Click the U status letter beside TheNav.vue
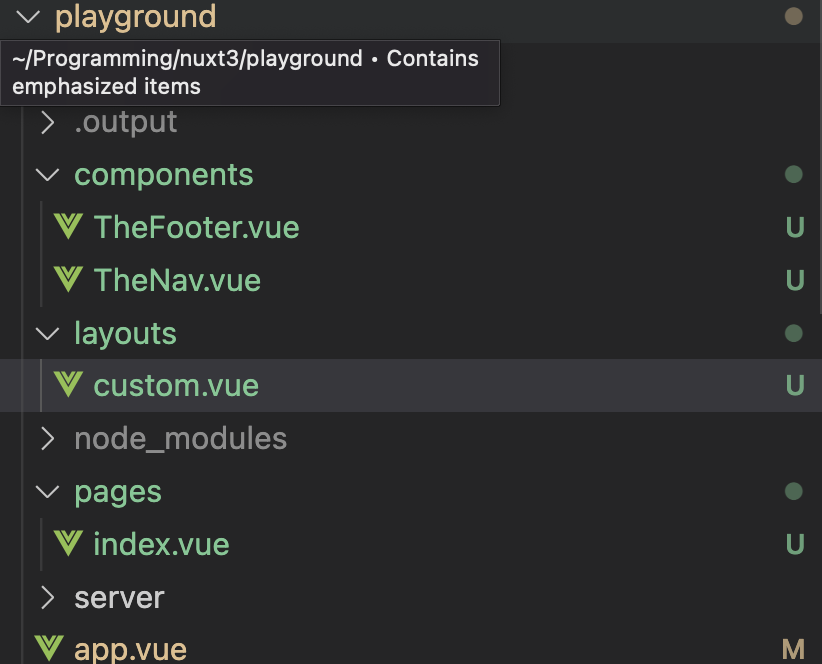The width and height of the screenshot is (822, 664). (795, 280)
